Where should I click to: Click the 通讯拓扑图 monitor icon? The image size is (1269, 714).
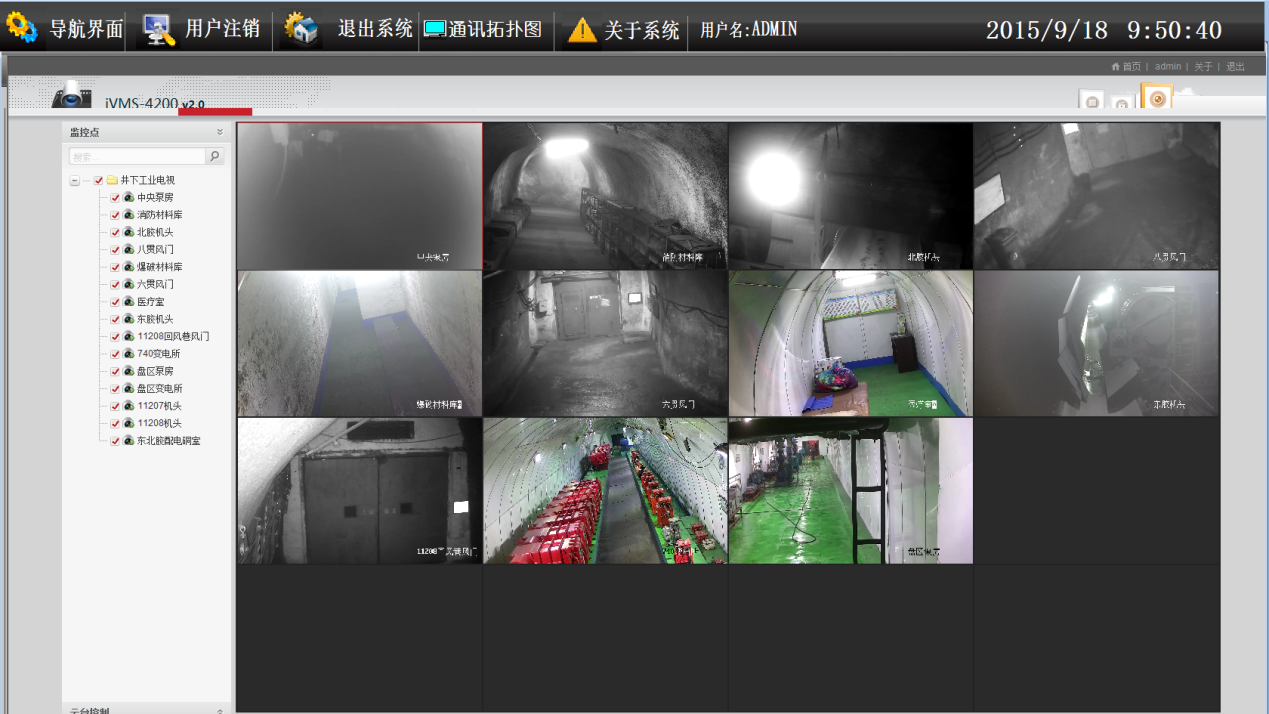(435, 30)
